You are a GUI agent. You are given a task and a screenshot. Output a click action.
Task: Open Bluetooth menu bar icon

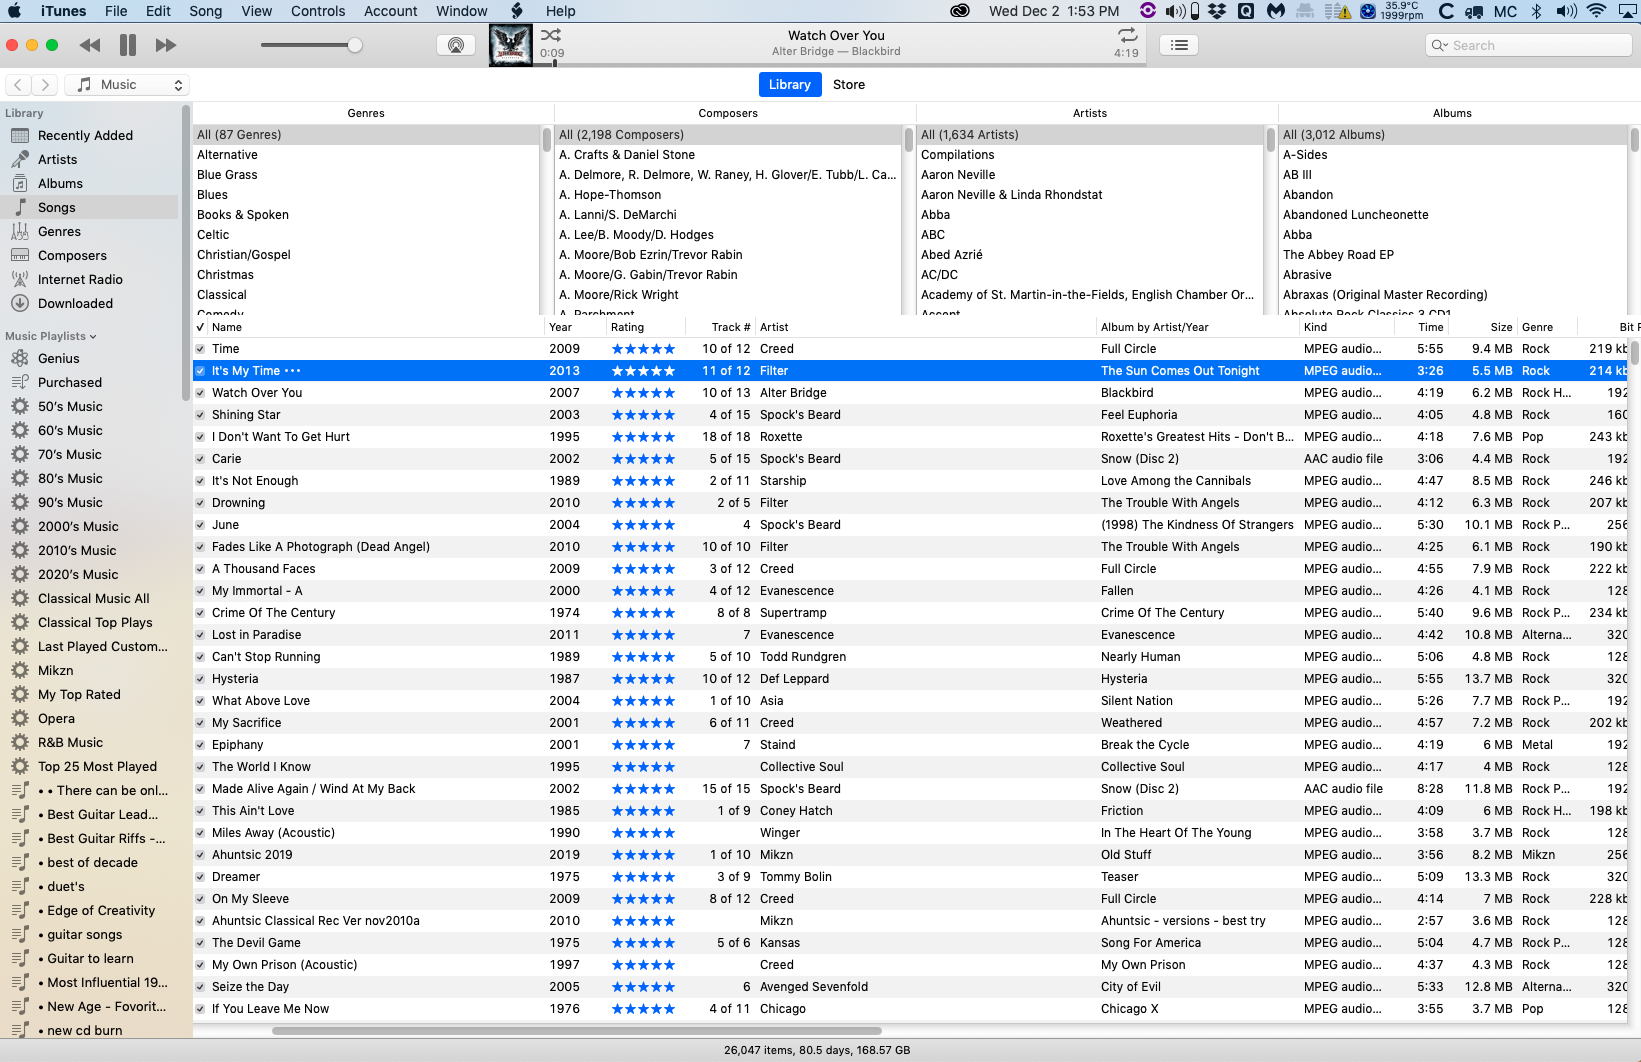[1537, 11]
